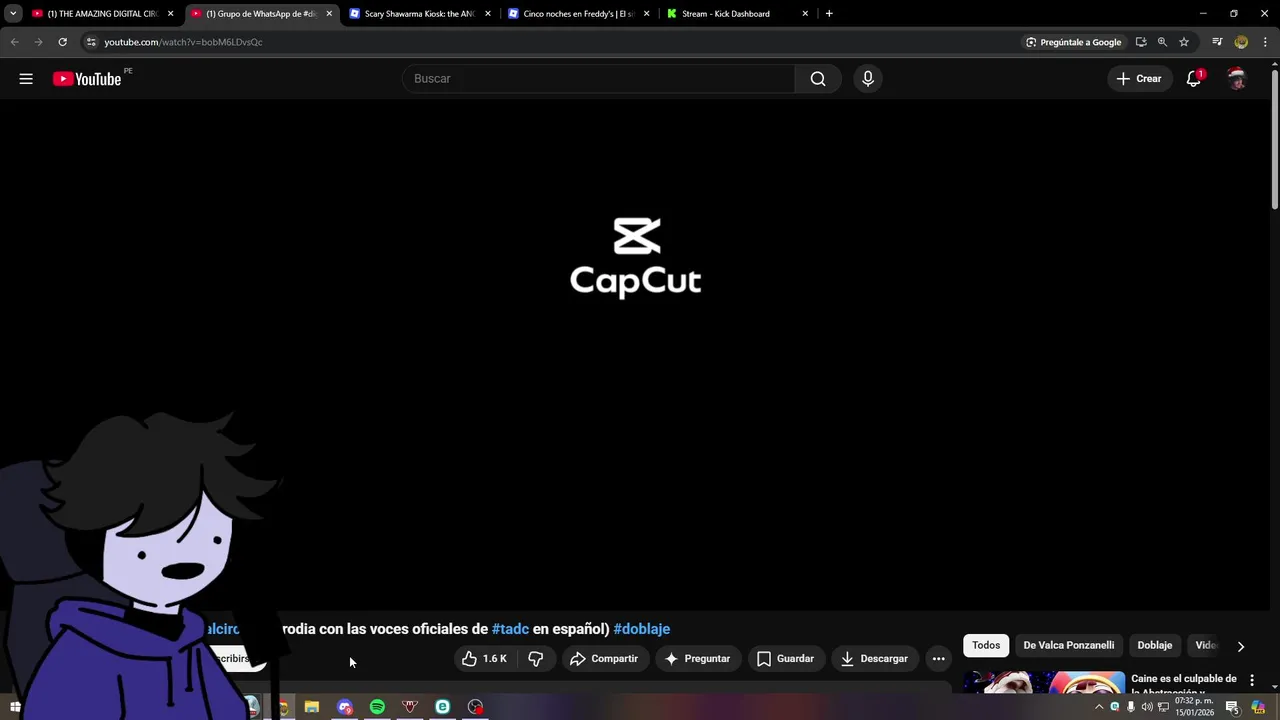Open the #doblaje hashtag link
This screenshot has height=720, width=1280.
(x=642, y=629)
